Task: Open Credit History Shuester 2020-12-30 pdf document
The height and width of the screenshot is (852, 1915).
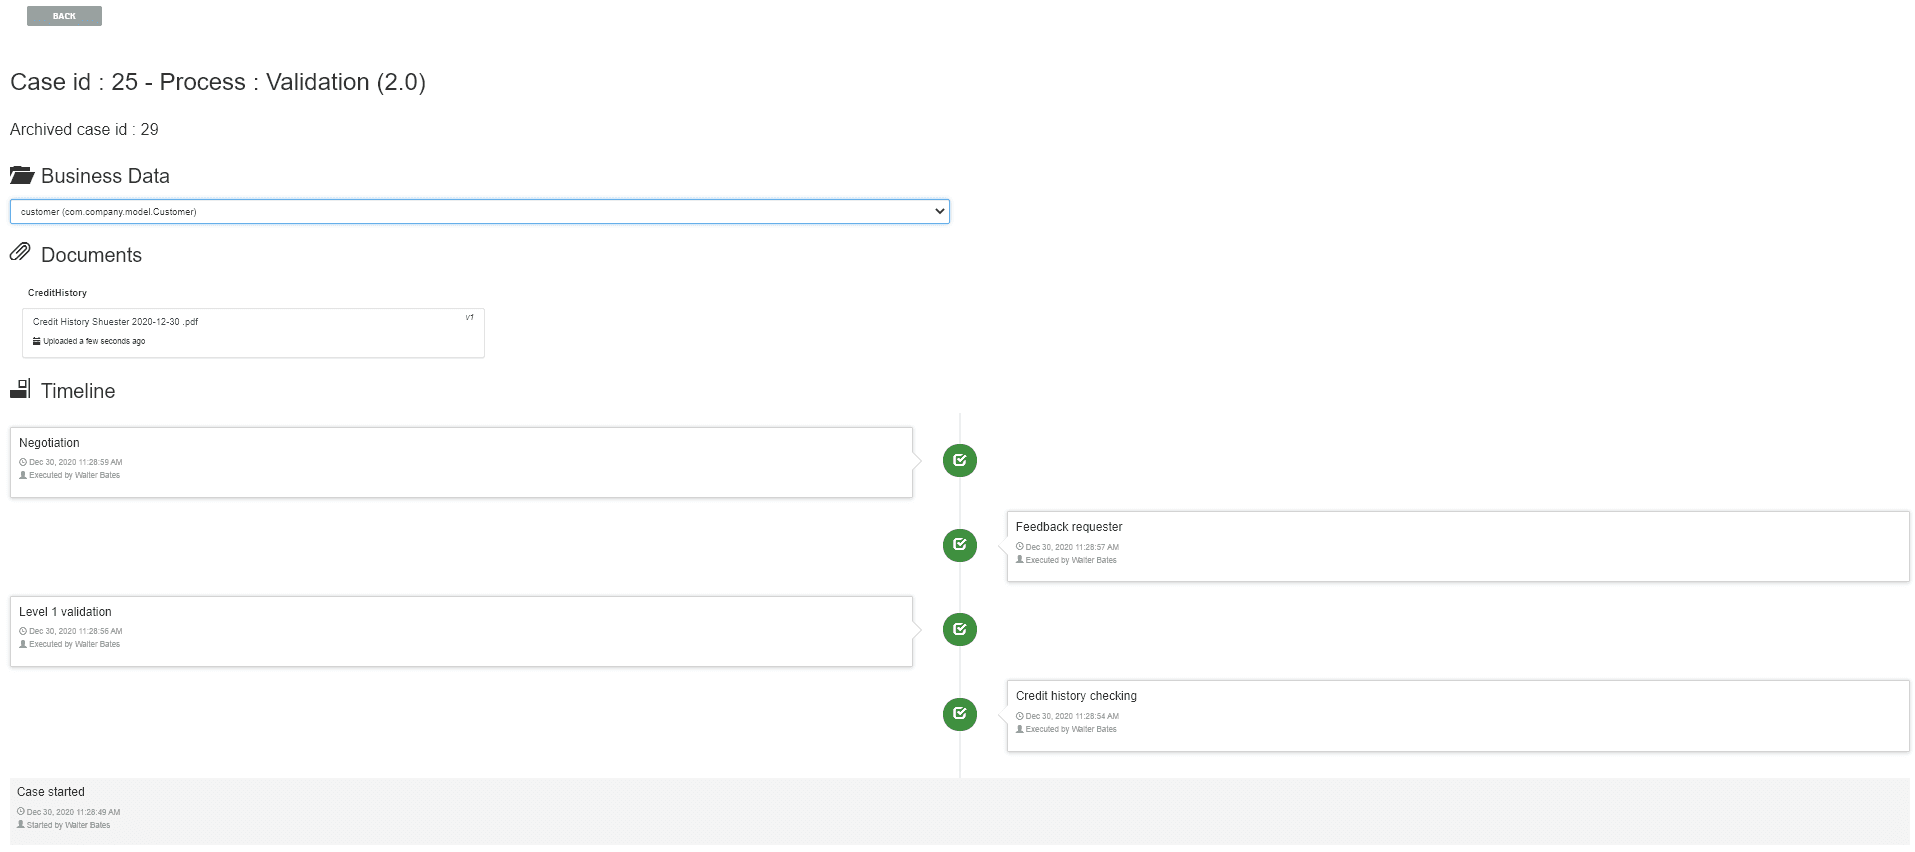Action: [116, 322]
